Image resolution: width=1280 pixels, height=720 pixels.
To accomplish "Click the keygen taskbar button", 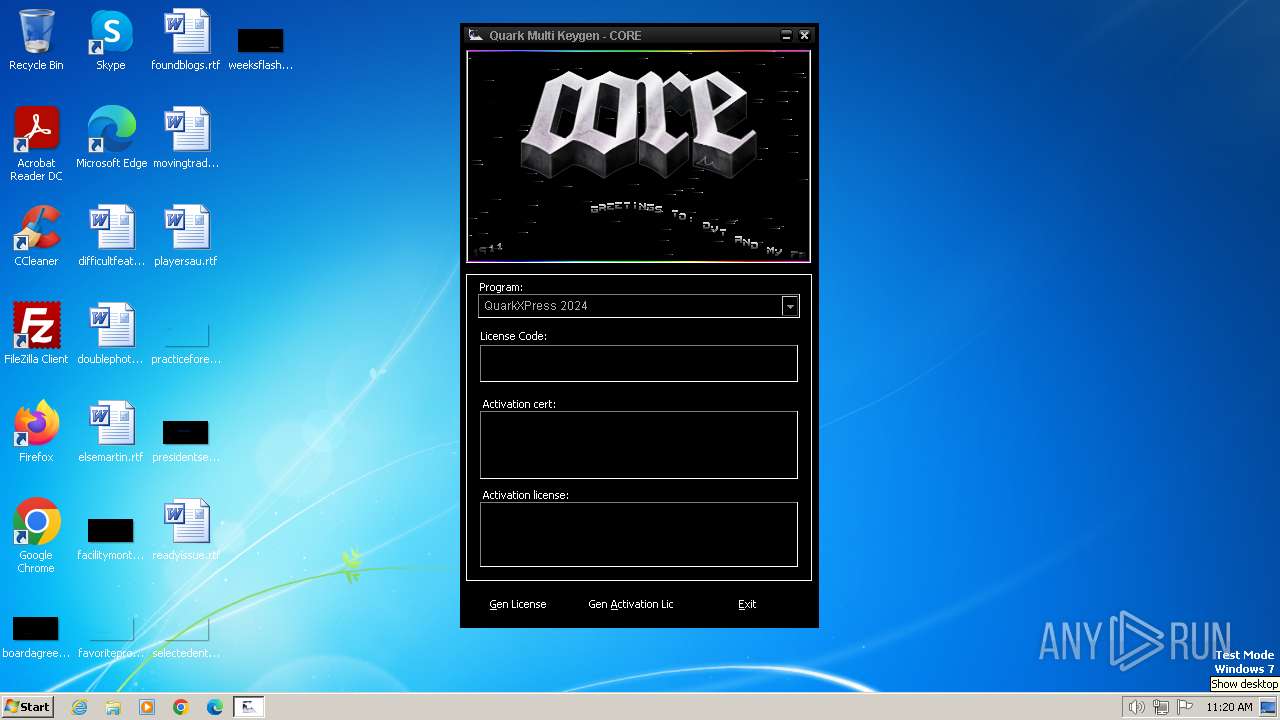I will (x=248, y=707).
